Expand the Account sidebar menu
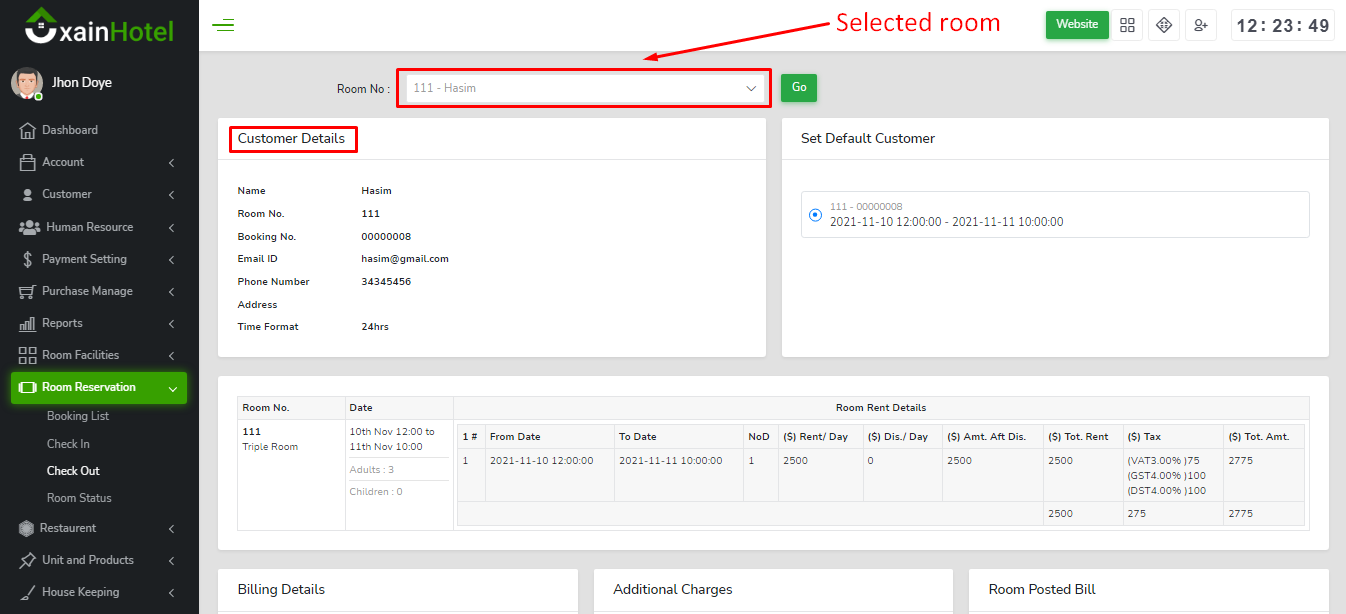The width and height of the screenshot is (1346, 614). point(98,162)
